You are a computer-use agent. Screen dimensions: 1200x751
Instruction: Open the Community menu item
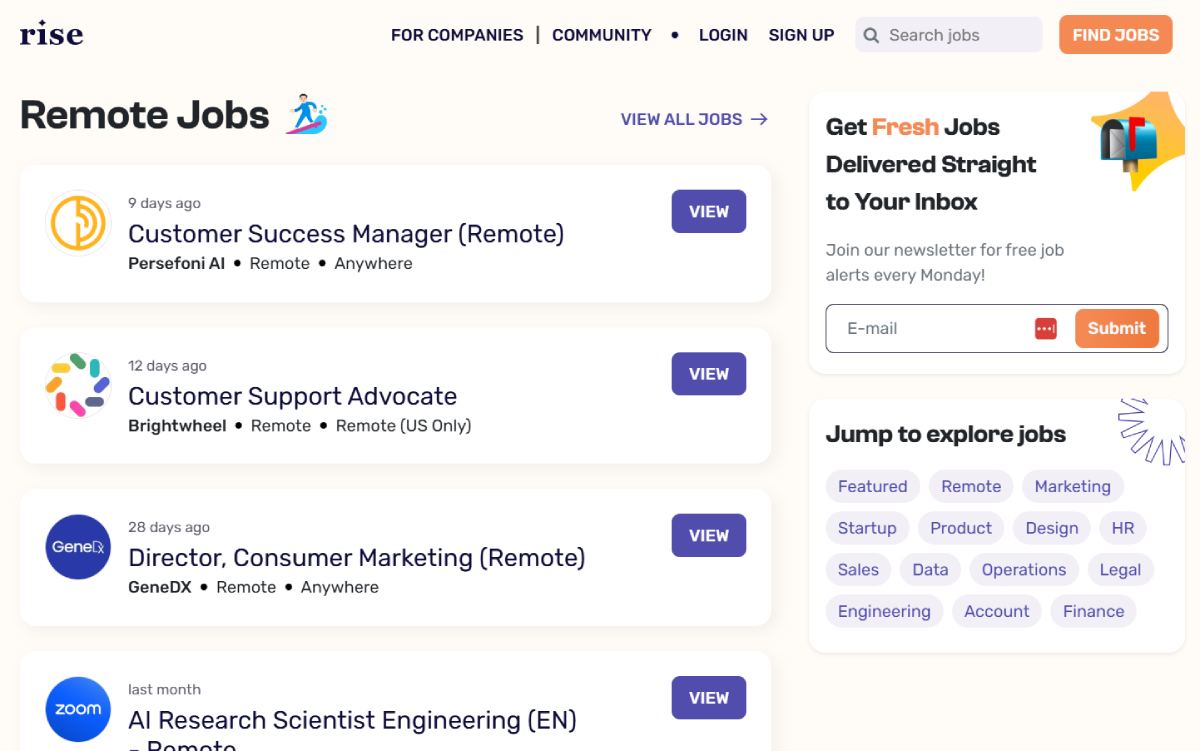coord(602,35)
